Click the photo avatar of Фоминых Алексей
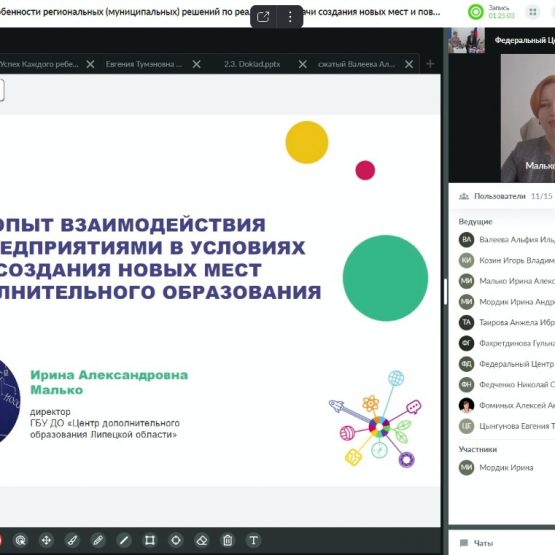Image resolution: width=555 pixels, height=555 pixels. tap(467, 405)
